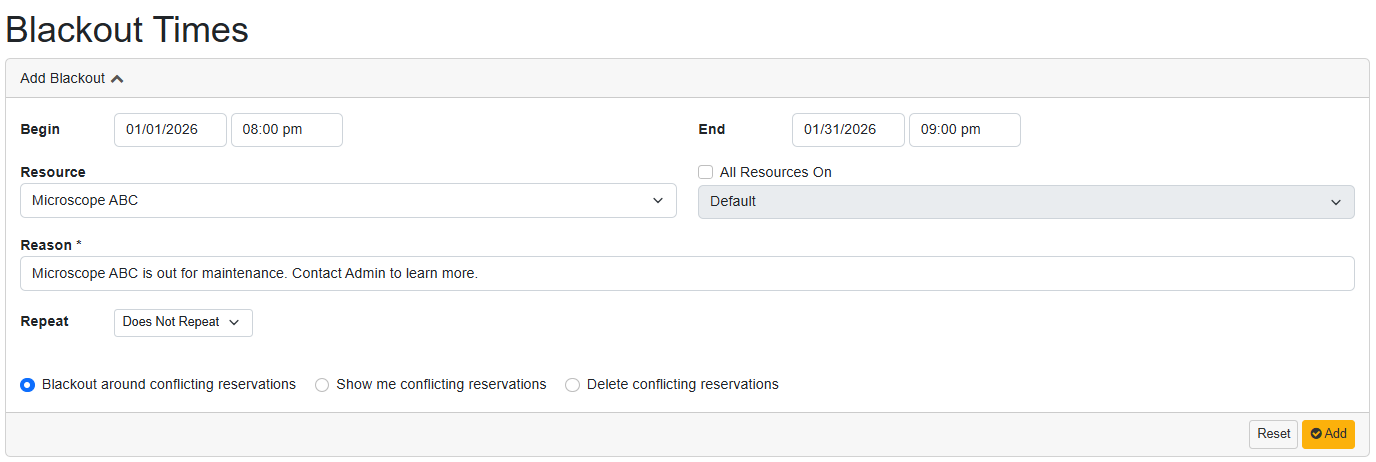Open the Does Not Repeat dropdown
This screenshot has width=1376, height=462.
pos(183,323)
